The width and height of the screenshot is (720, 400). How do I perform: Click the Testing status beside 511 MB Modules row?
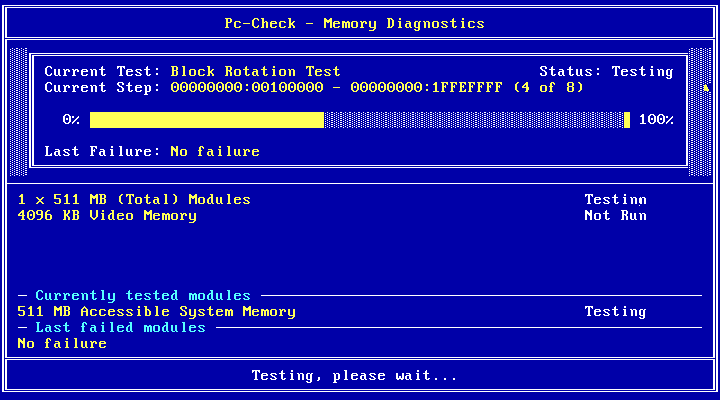click(615, 199)
